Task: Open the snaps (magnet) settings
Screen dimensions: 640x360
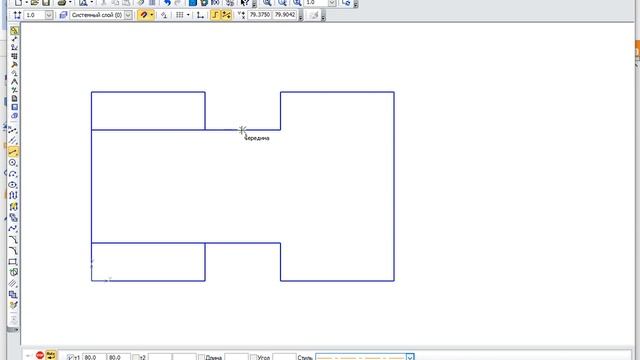Action: pyautogui.click(x=143, y=15)
